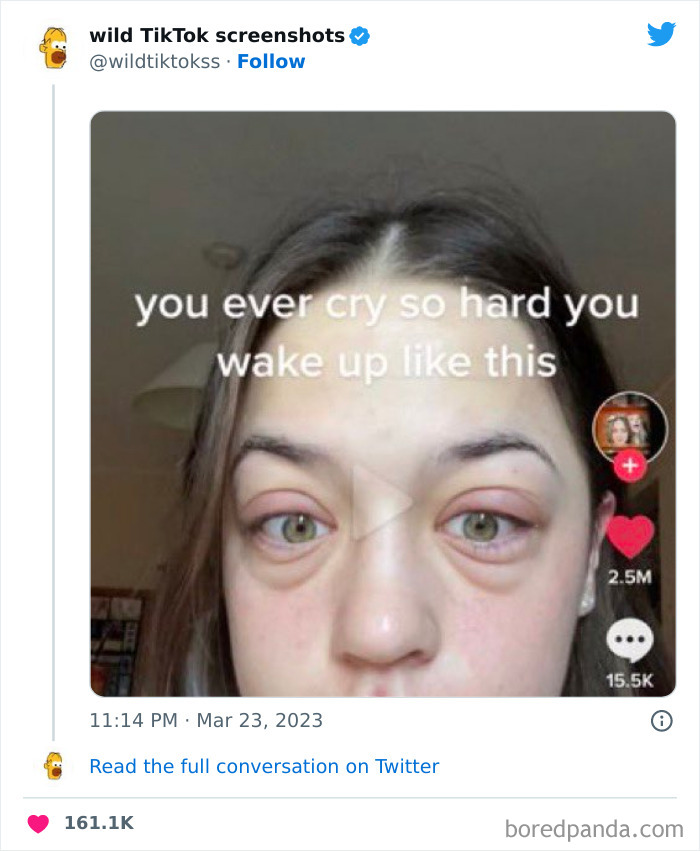Viewport: 700px width, 851px height.
Task: Click the 2.5M TikTok likes count
Action: tap(630, 578)
